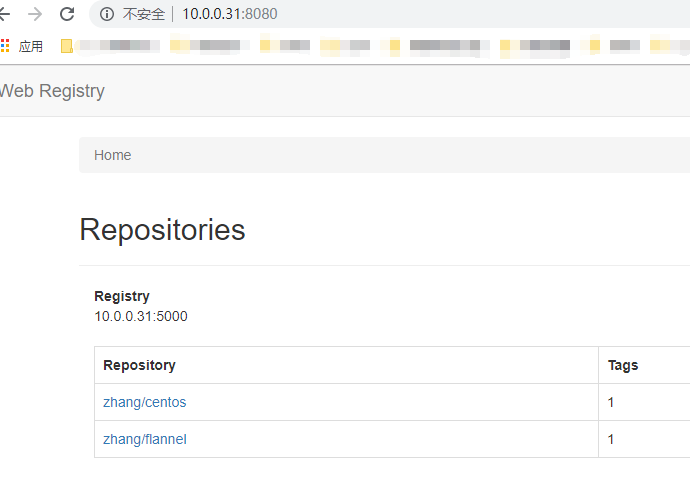The width and height of the screenshot is (690, 484).
Task: Click the tag count for zhang/centos
Action: point(611,402)
